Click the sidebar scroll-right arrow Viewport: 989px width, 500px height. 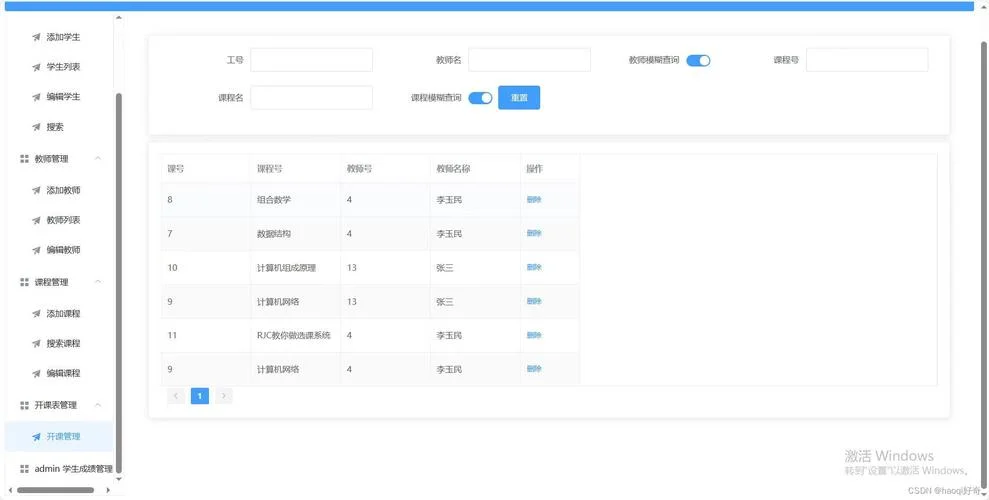(108, 490)
